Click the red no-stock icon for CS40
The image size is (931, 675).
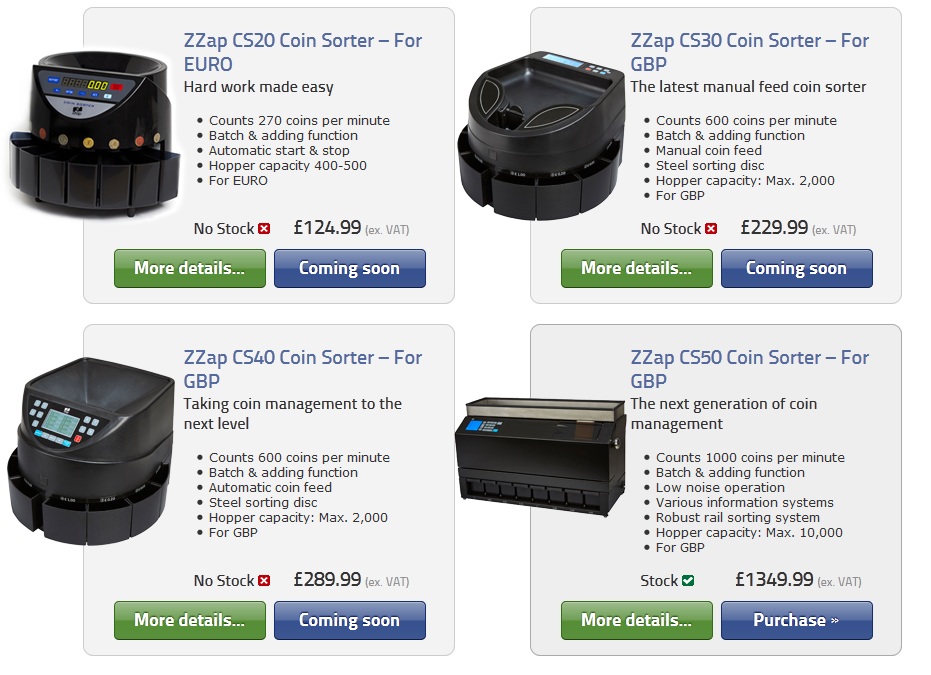[x=264, y=581]
